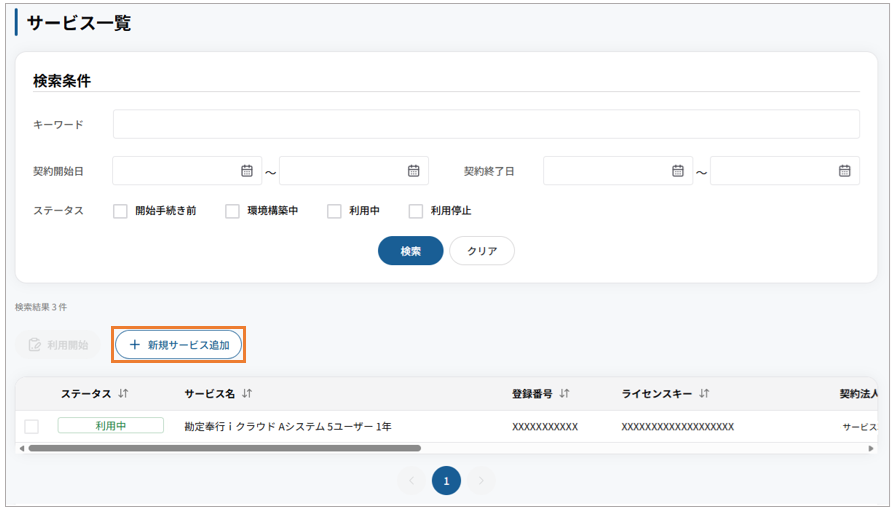Click the 契約法人 column header

pyautogui.click(x=858, y=393)
